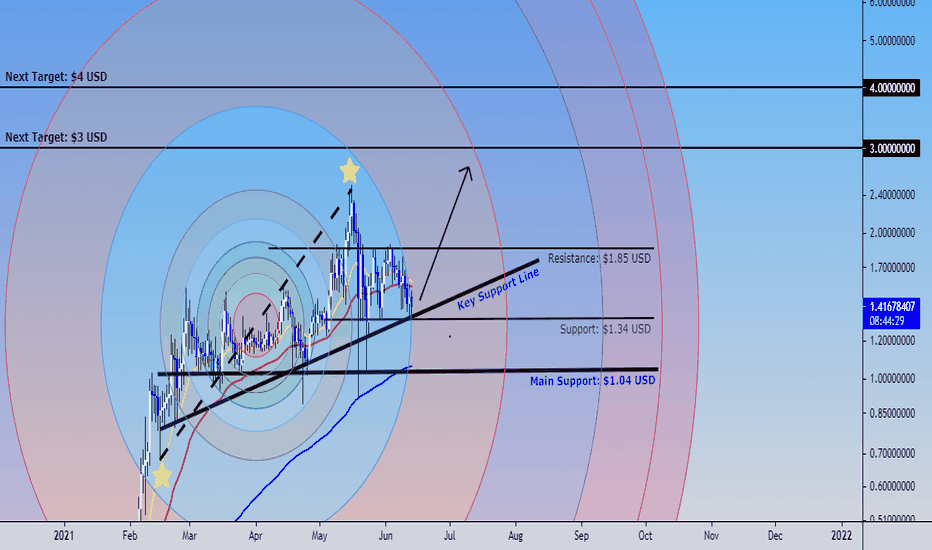Click the May label on time axis
This screenshot has width=932, height=550.
319,536
